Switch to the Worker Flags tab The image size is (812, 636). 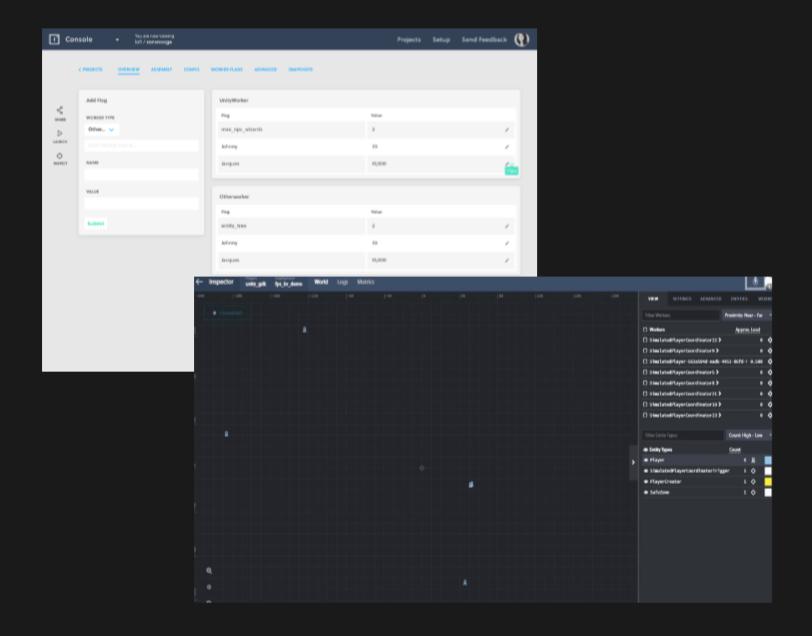(226, 69)
